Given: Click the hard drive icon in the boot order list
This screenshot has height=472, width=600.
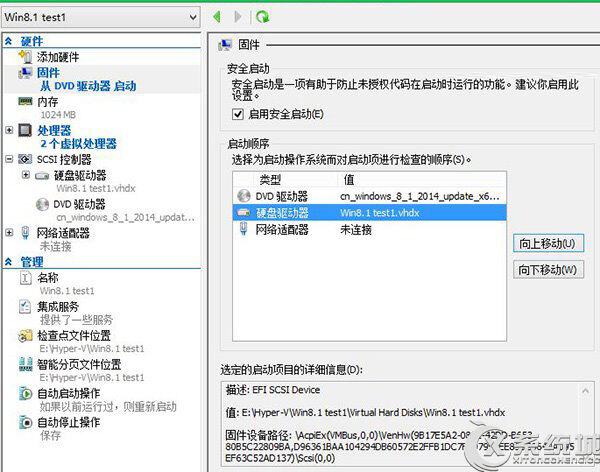Looking at the screenshot, I should coord(244,212).
